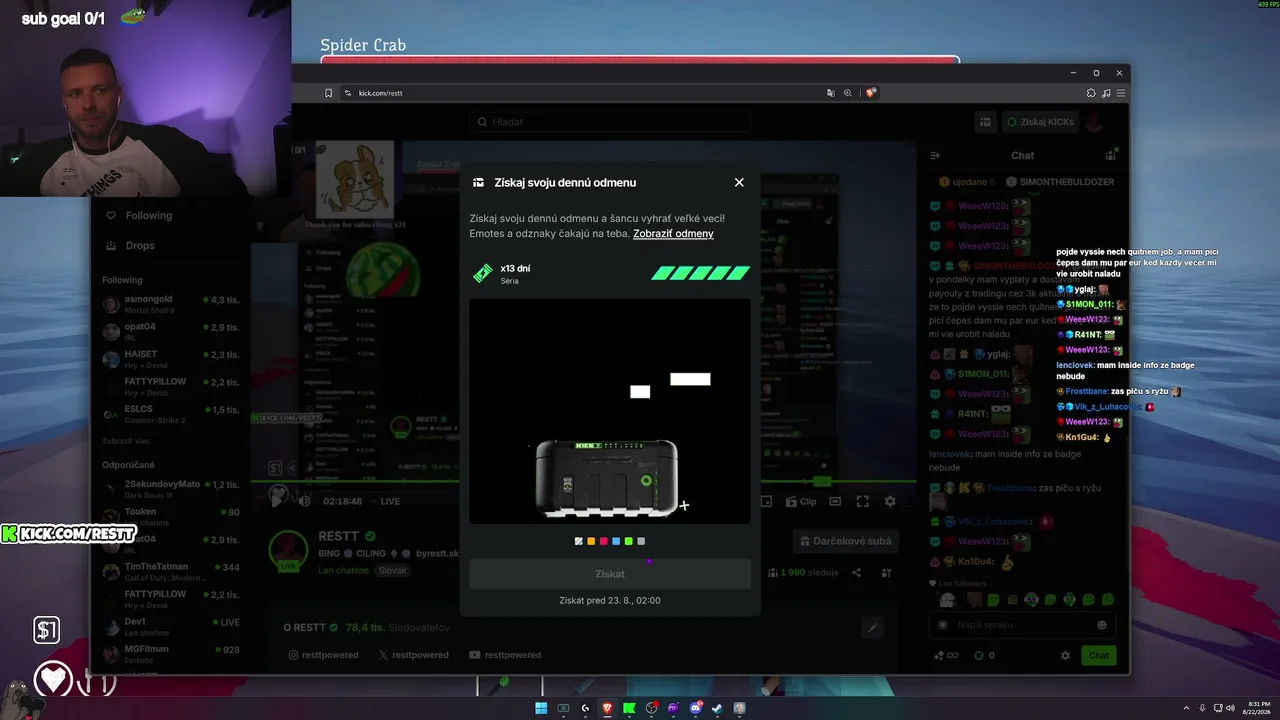Select the red color swatch

(x=603, y=541)
